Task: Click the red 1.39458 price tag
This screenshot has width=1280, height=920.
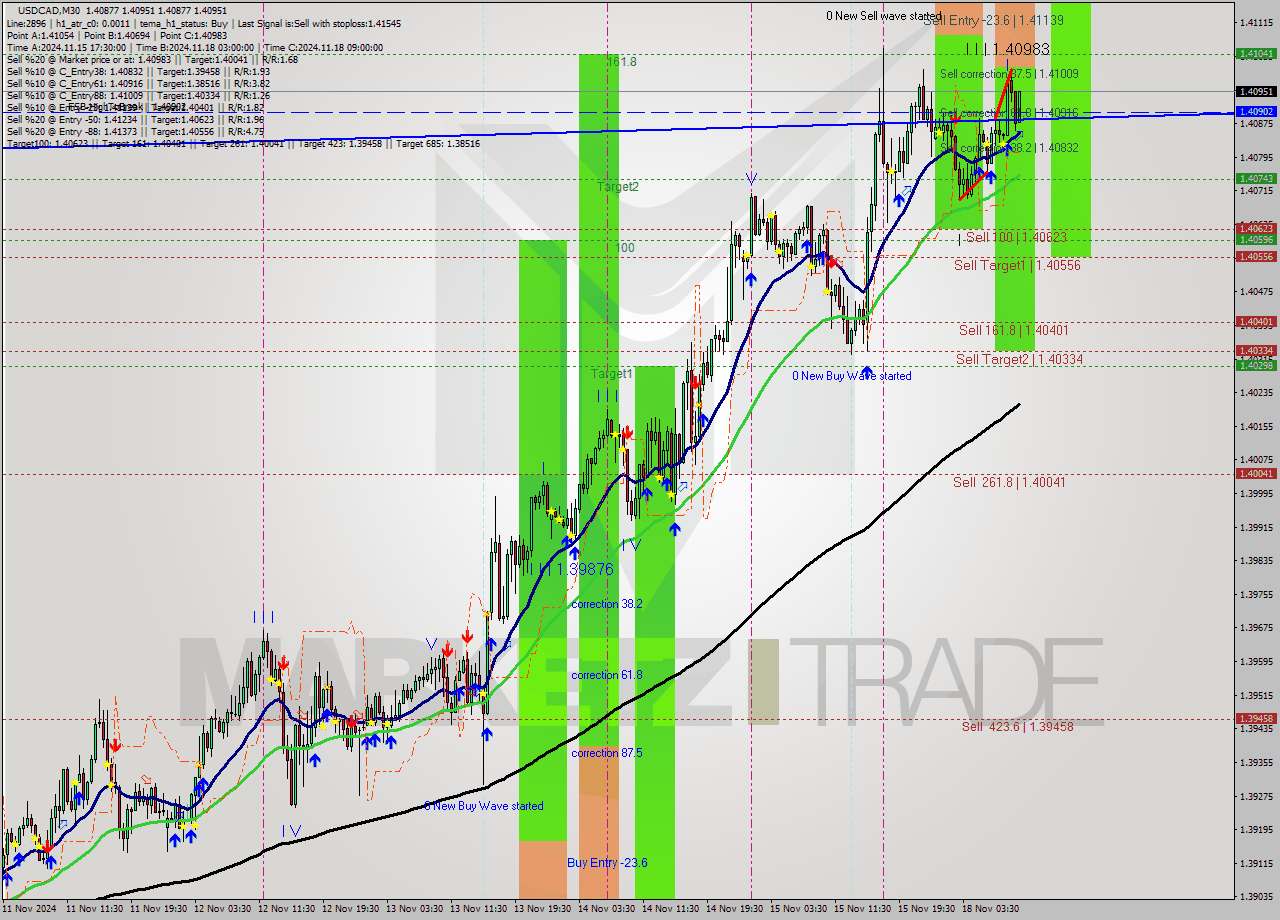Action: [x=1256, y=718]
